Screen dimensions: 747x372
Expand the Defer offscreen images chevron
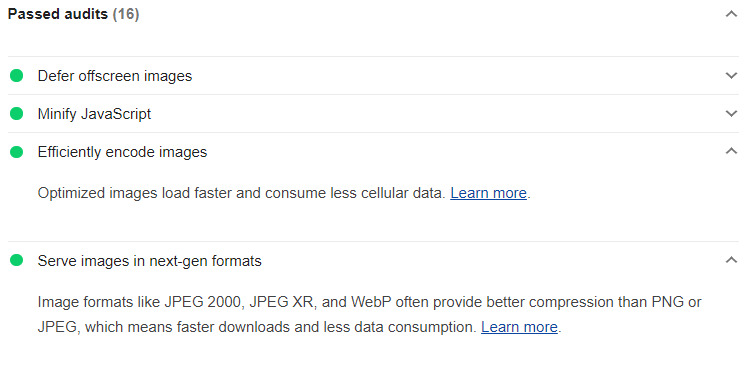tap(731, 76)
